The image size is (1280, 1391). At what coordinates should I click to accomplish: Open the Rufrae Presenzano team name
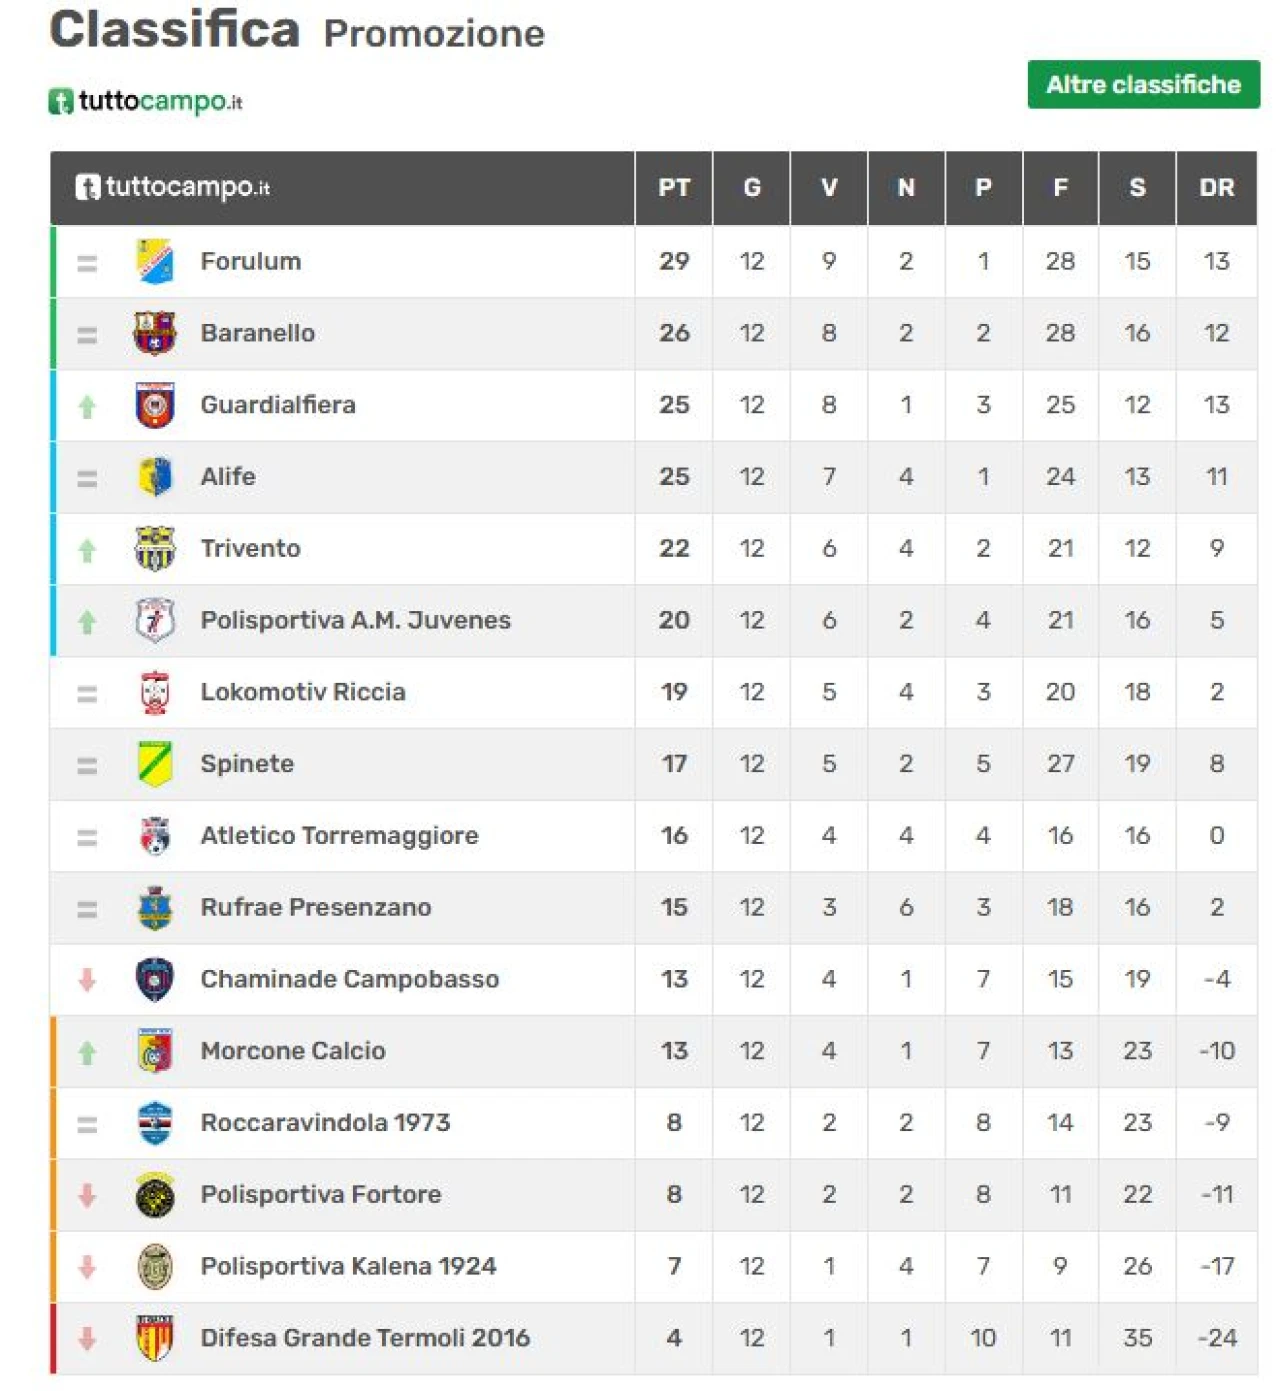(x=316, y=907)
